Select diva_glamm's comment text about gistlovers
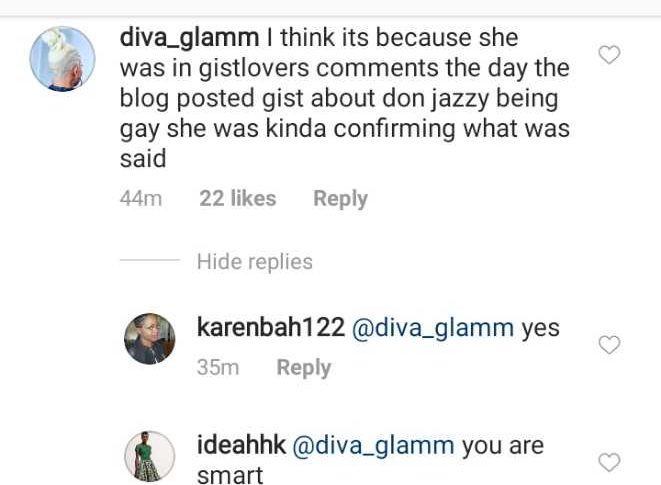661x485 pixels. (345, 98)
